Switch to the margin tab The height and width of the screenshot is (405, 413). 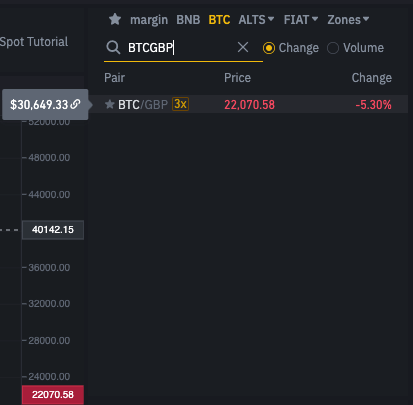tap(149, 20)
